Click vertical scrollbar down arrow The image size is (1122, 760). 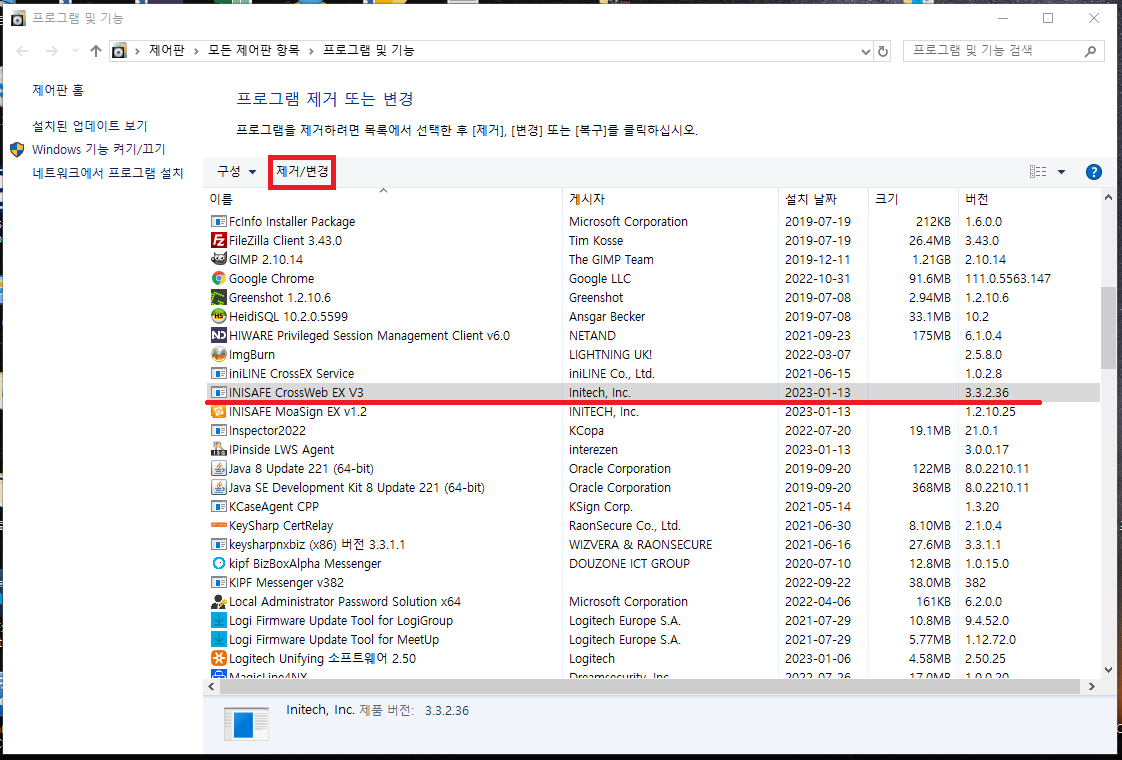[x=1108, y=671]
